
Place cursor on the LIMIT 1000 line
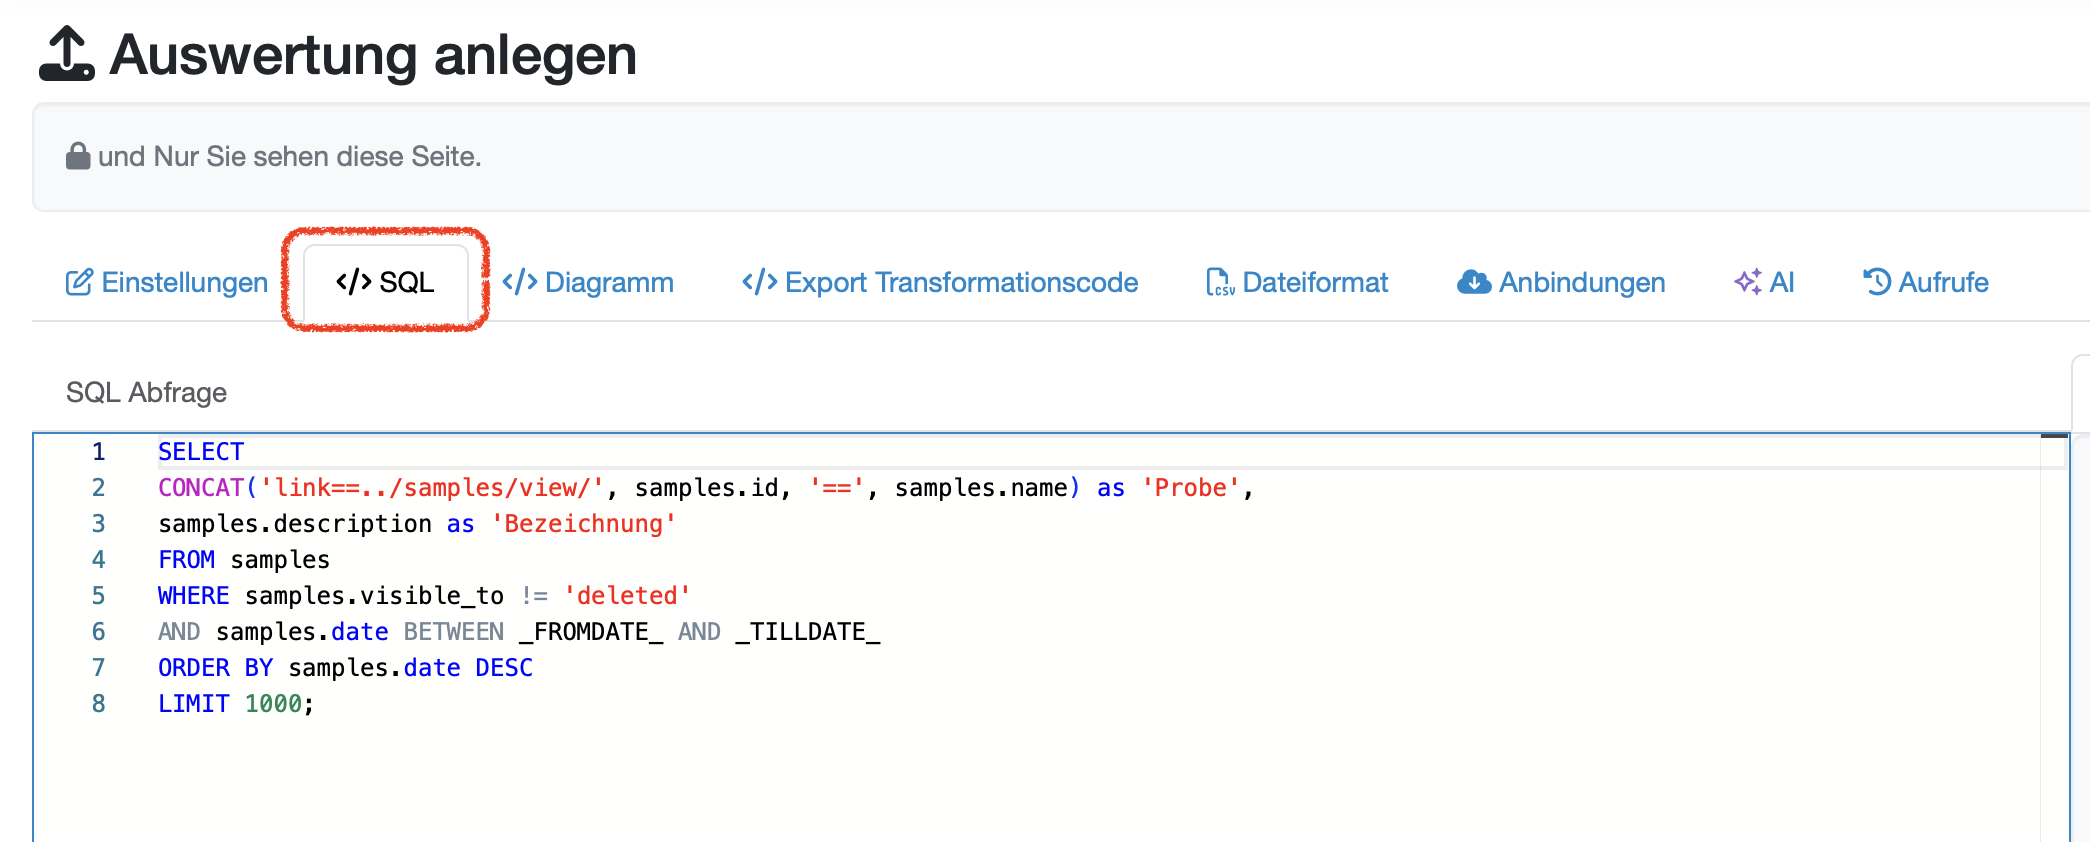[x=235, y=704]
